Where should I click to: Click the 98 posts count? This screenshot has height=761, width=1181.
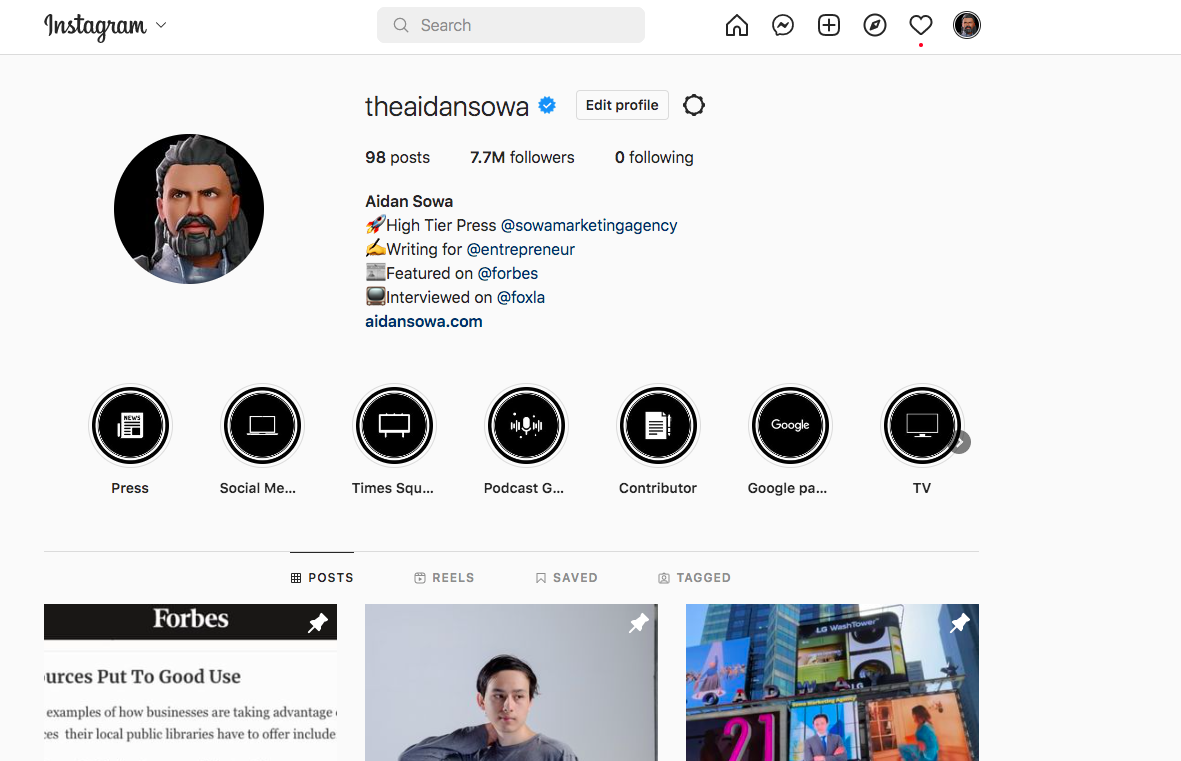(398, 157)
